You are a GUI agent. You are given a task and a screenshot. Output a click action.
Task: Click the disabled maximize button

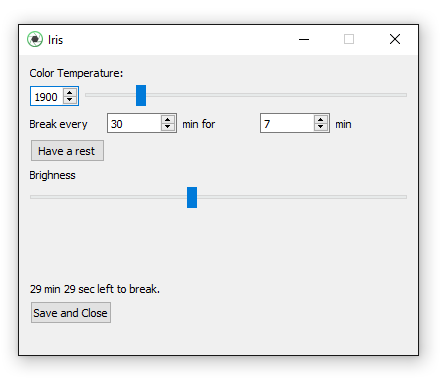tap(349, 39)
